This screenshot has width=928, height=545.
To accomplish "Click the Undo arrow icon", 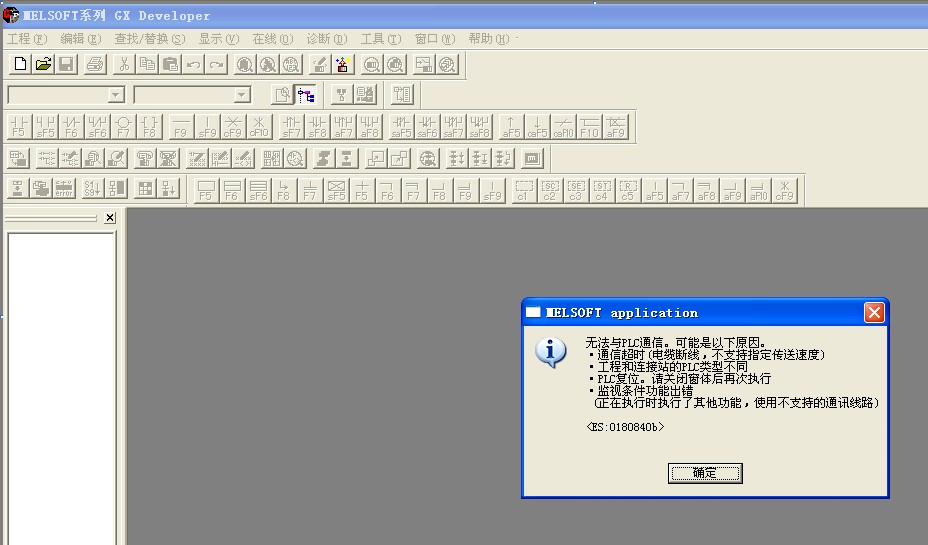I will [194, 65].
